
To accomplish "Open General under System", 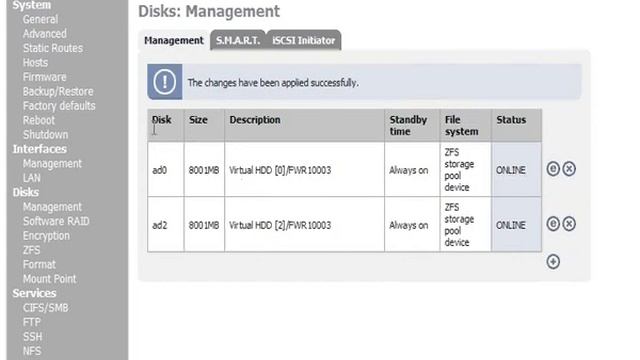I will click(x=40, y=19).
